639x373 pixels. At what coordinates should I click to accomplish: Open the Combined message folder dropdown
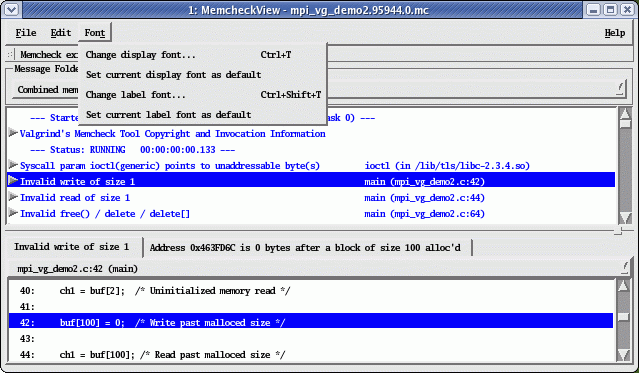tap(320, 89)
